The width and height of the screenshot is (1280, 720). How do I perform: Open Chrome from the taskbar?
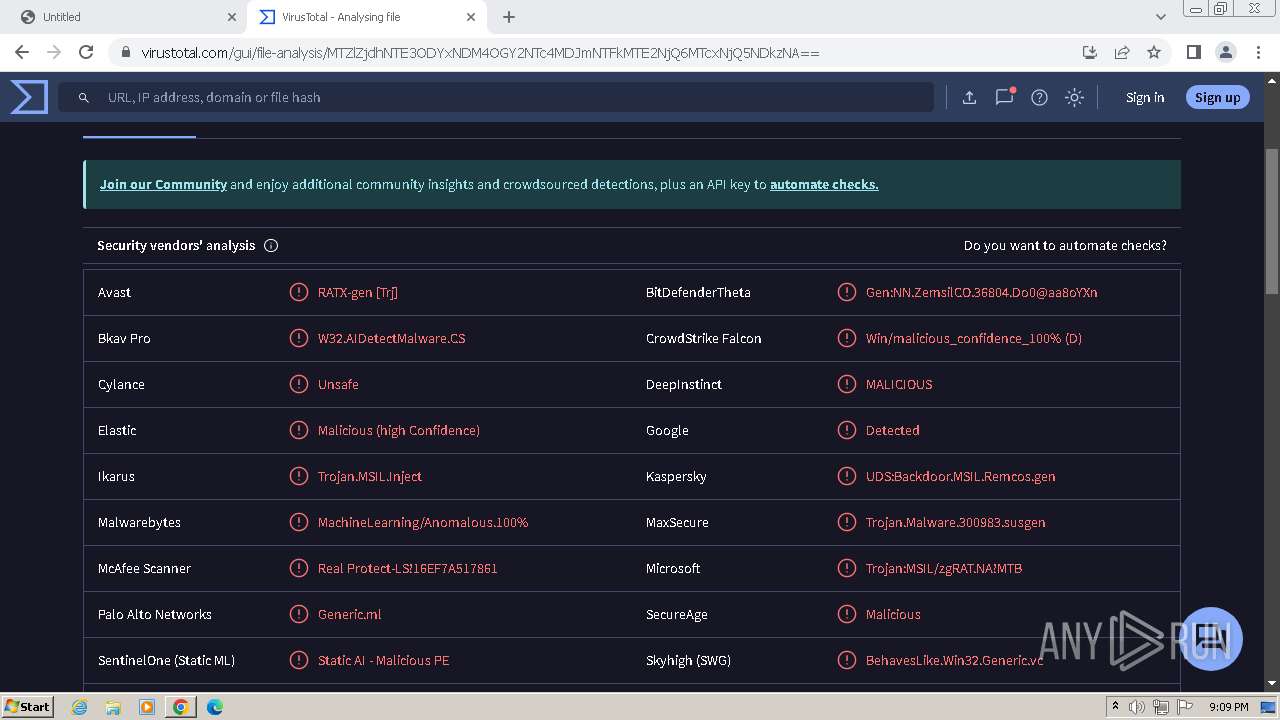(181, 707)
